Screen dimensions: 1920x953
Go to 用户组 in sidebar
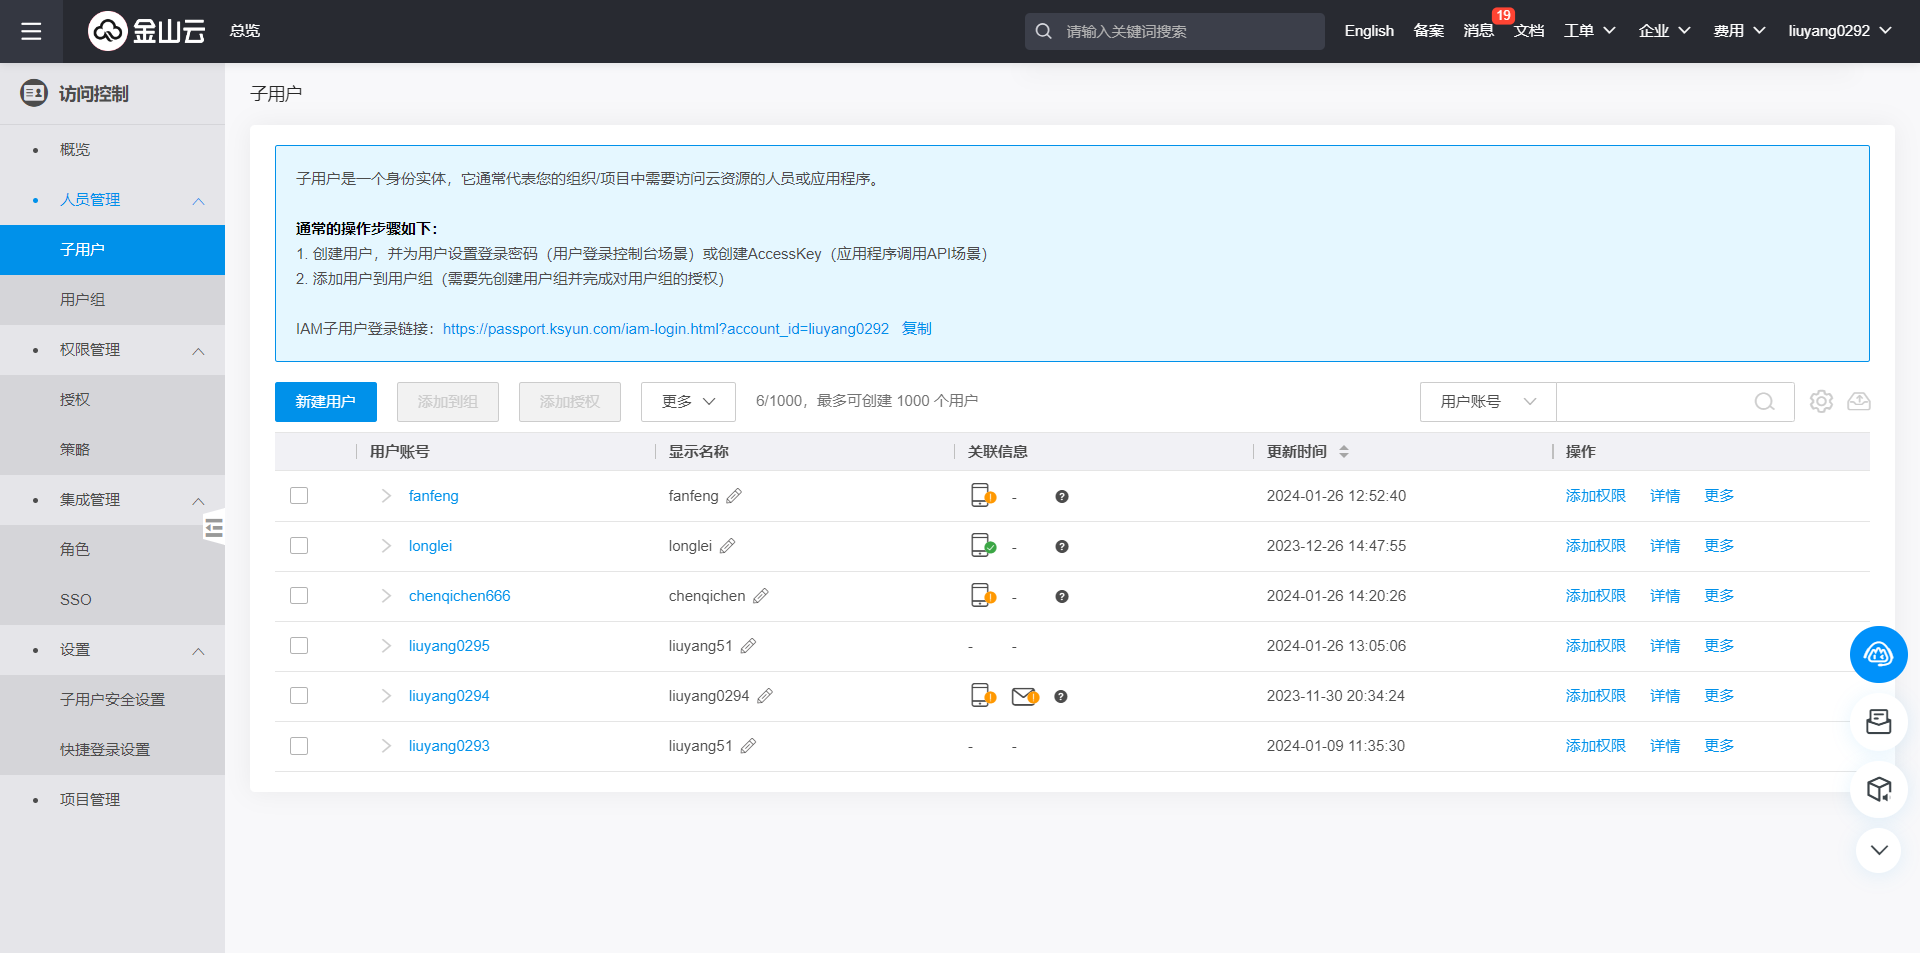point(82,300)
